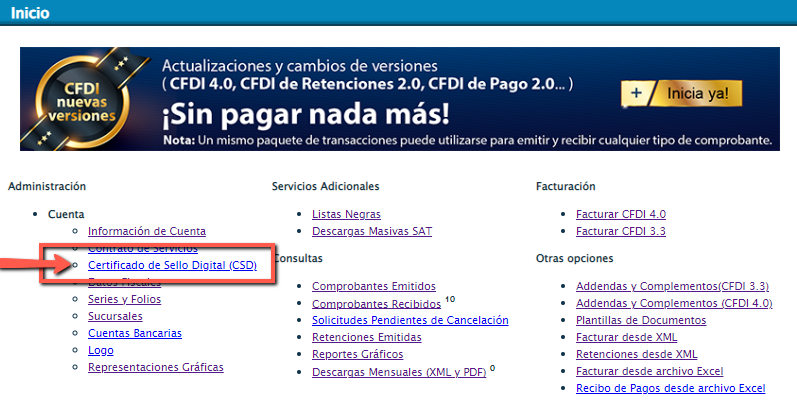
Task: View Comprobantes Recibidos
Action: click(377, 304)
